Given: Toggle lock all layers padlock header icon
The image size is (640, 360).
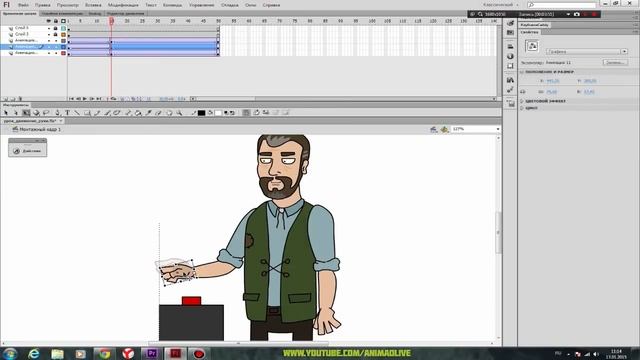Looking at the screenshot, I should click(56, 21).
